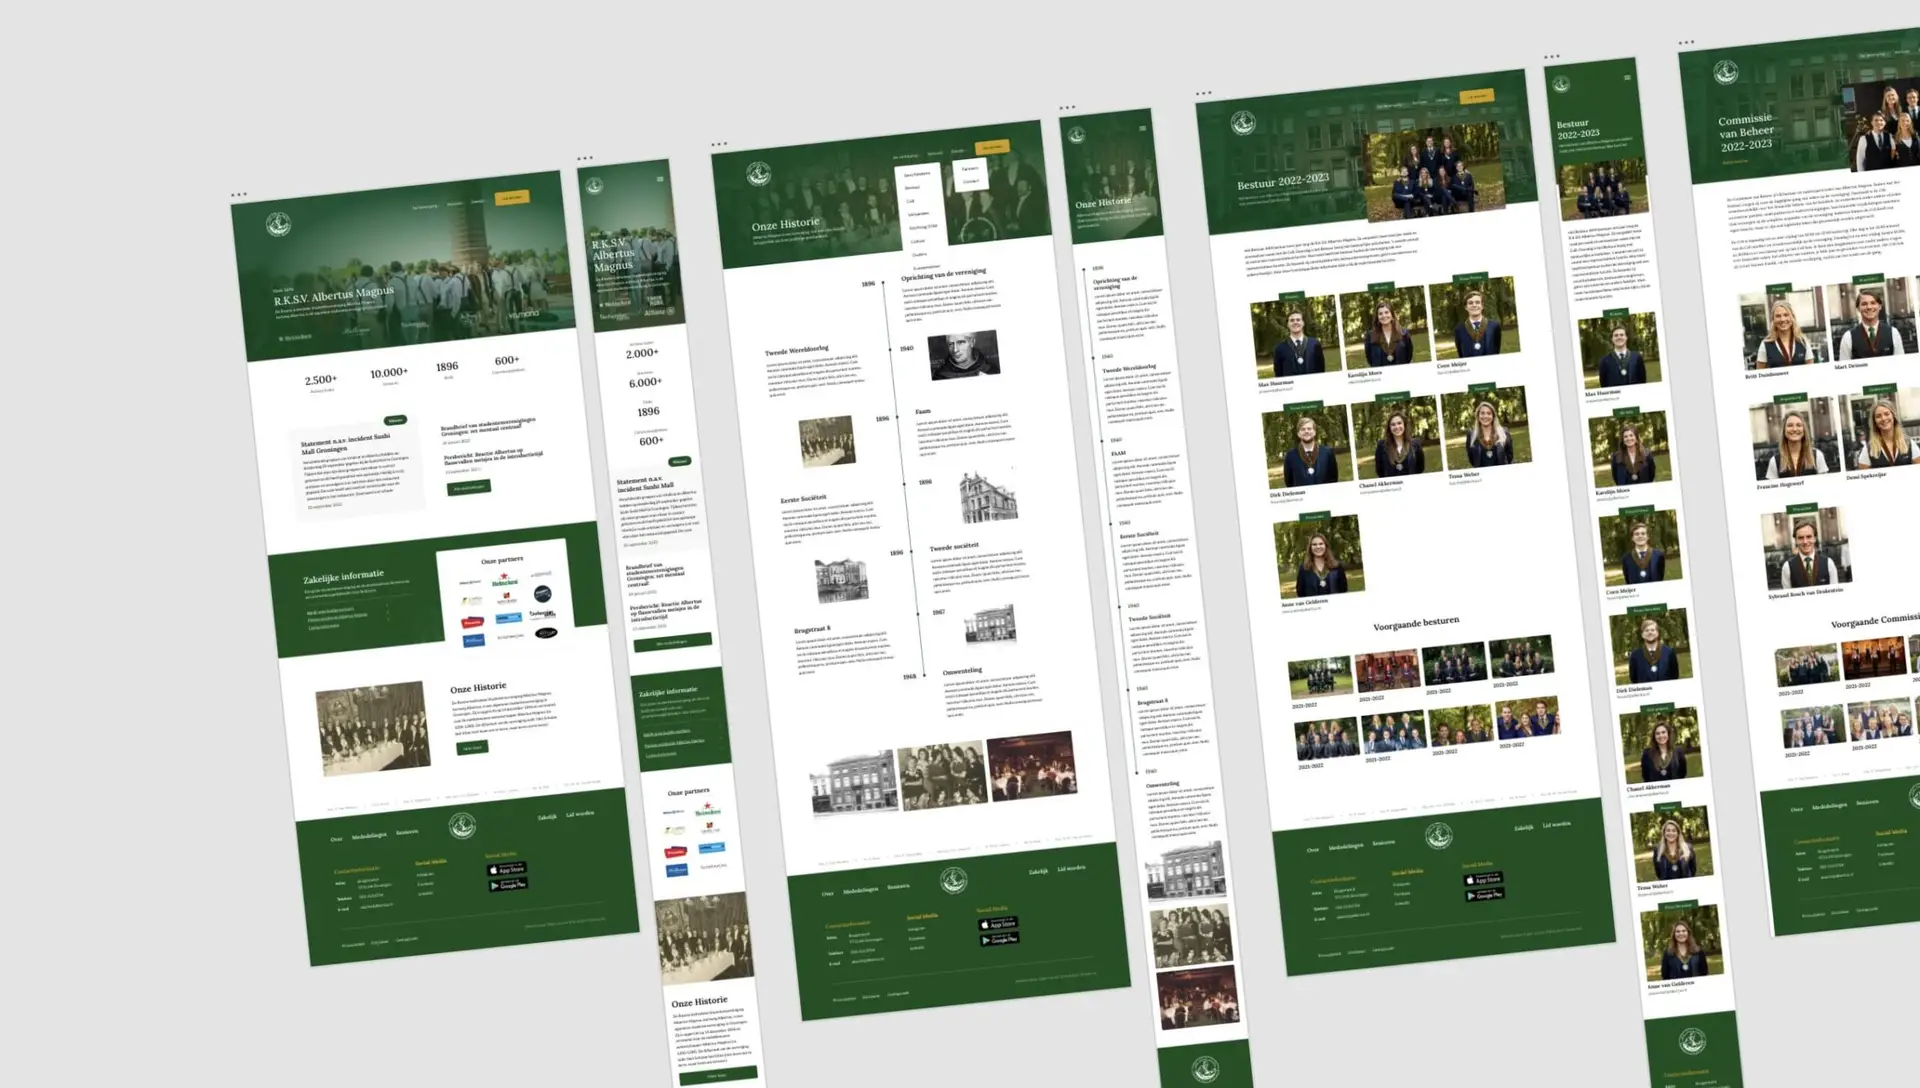Click three-dot handle above desktop Bestuur page

1203,94
